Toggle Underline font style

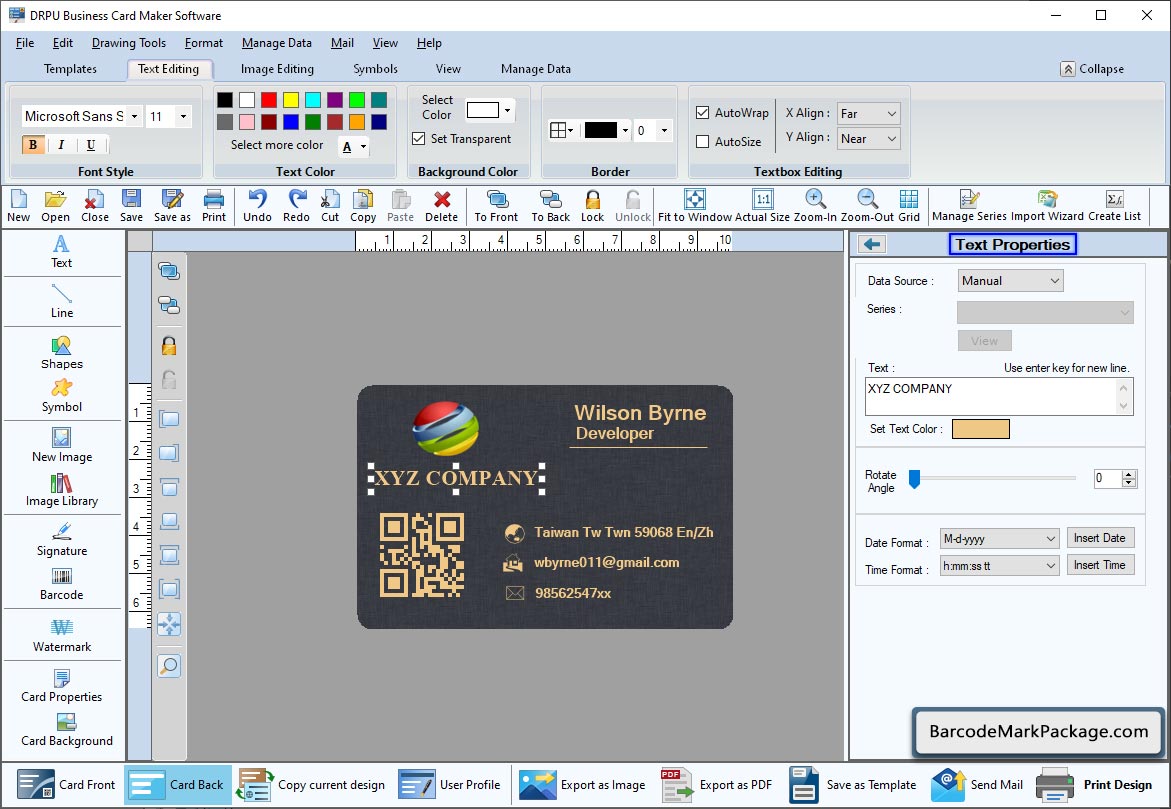[90, 145]
